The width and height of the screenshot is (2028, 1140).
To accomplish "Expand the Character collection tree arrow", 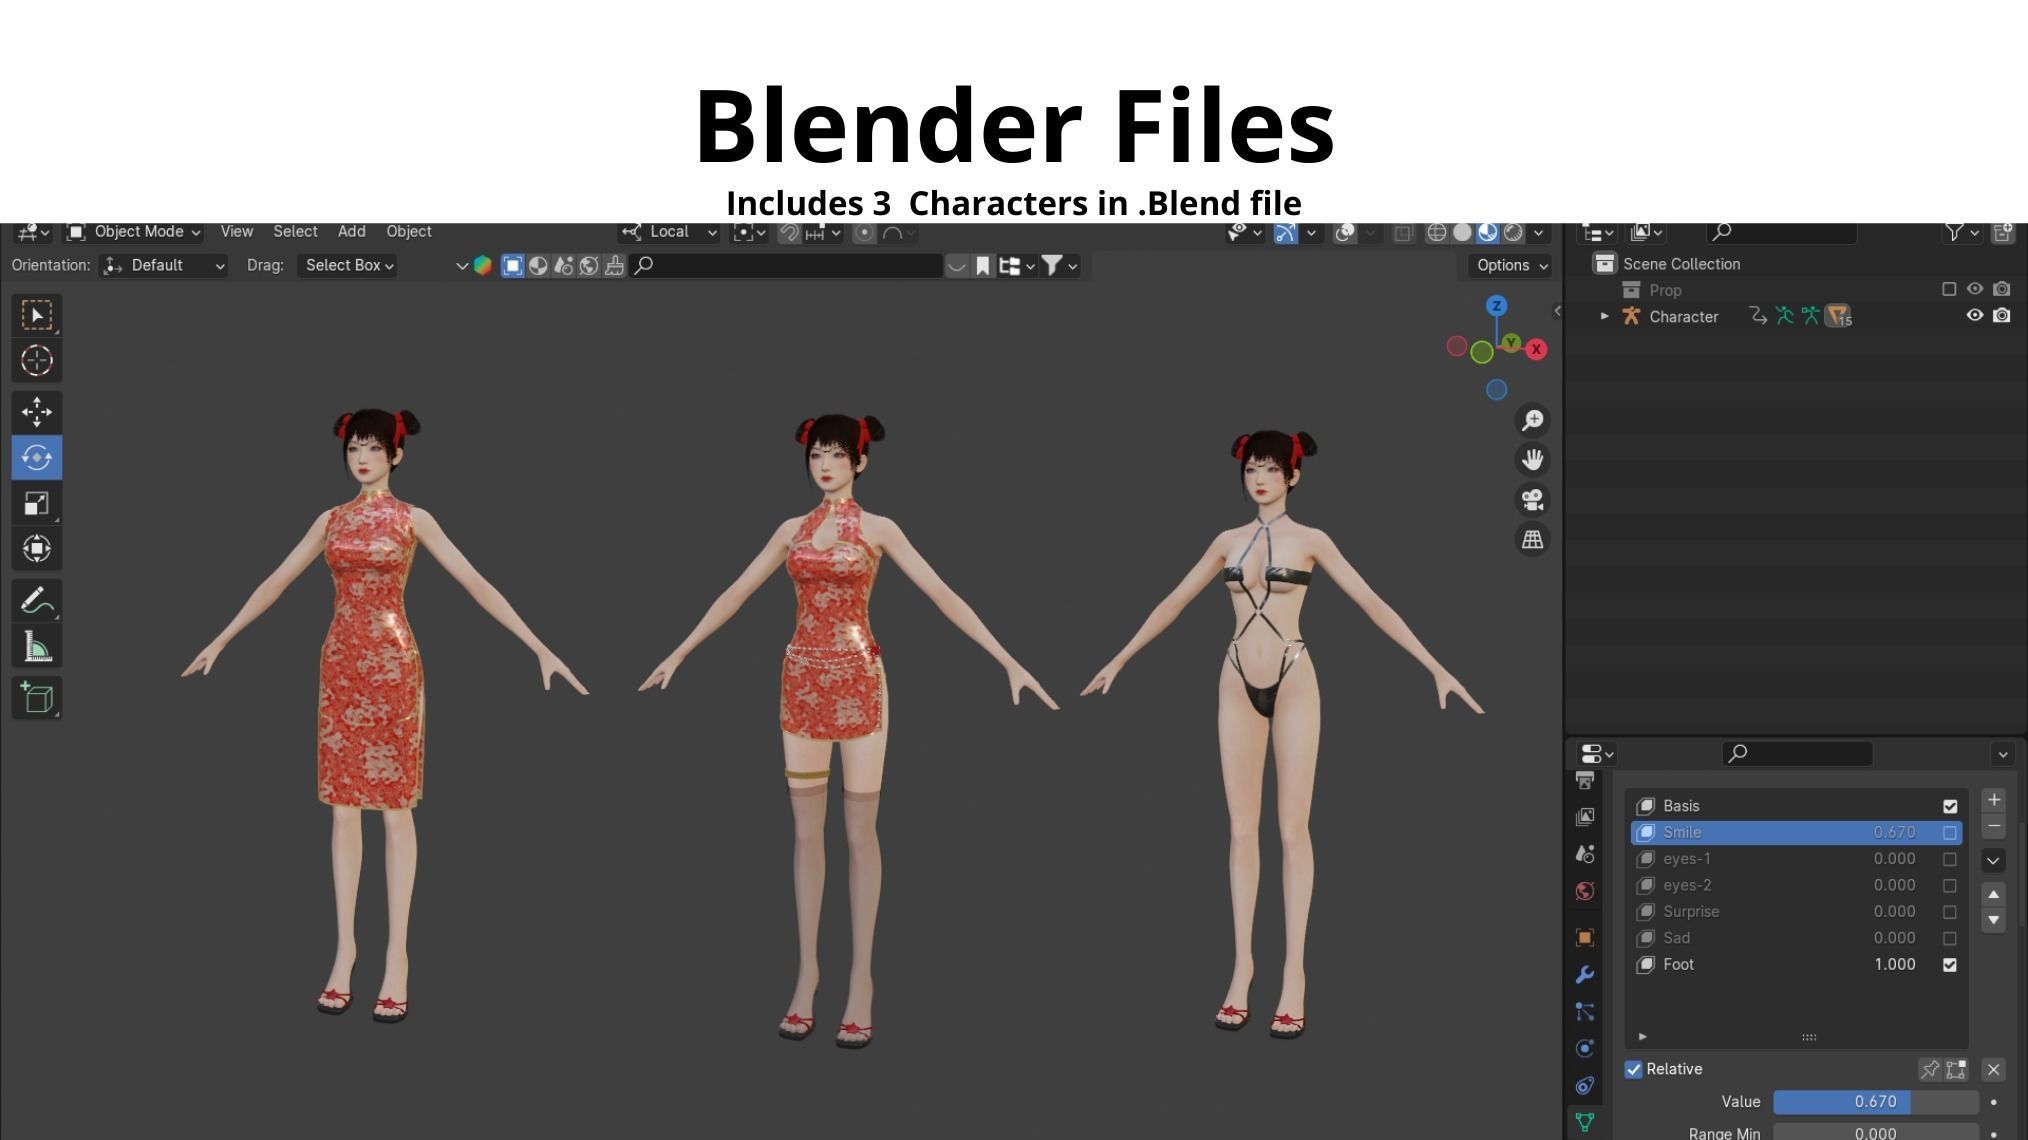I will (x=1605, y=316).
